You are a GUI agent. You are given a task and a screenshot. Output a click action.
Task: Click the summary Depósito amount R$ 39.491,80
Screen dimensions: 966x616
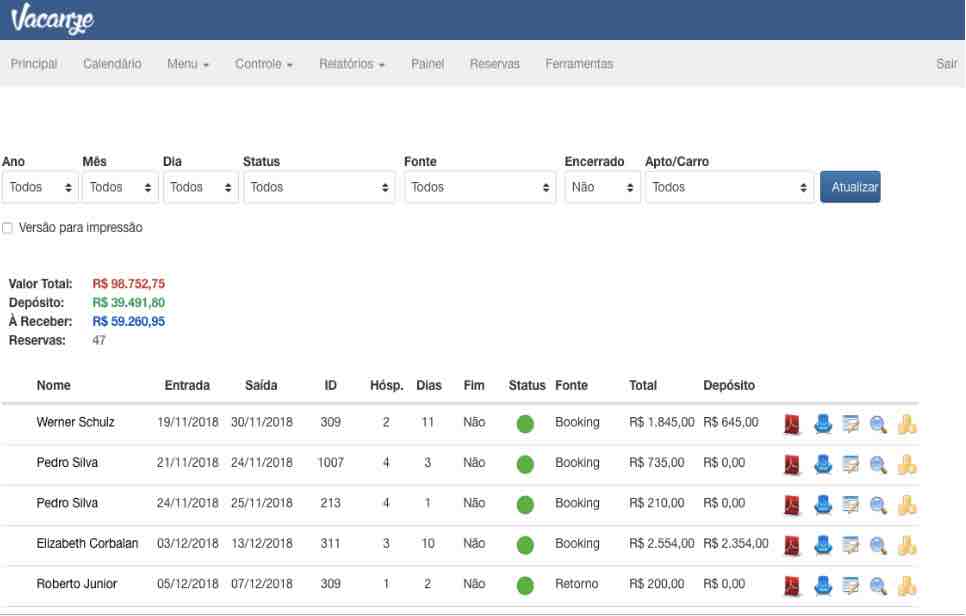[129, 303]
